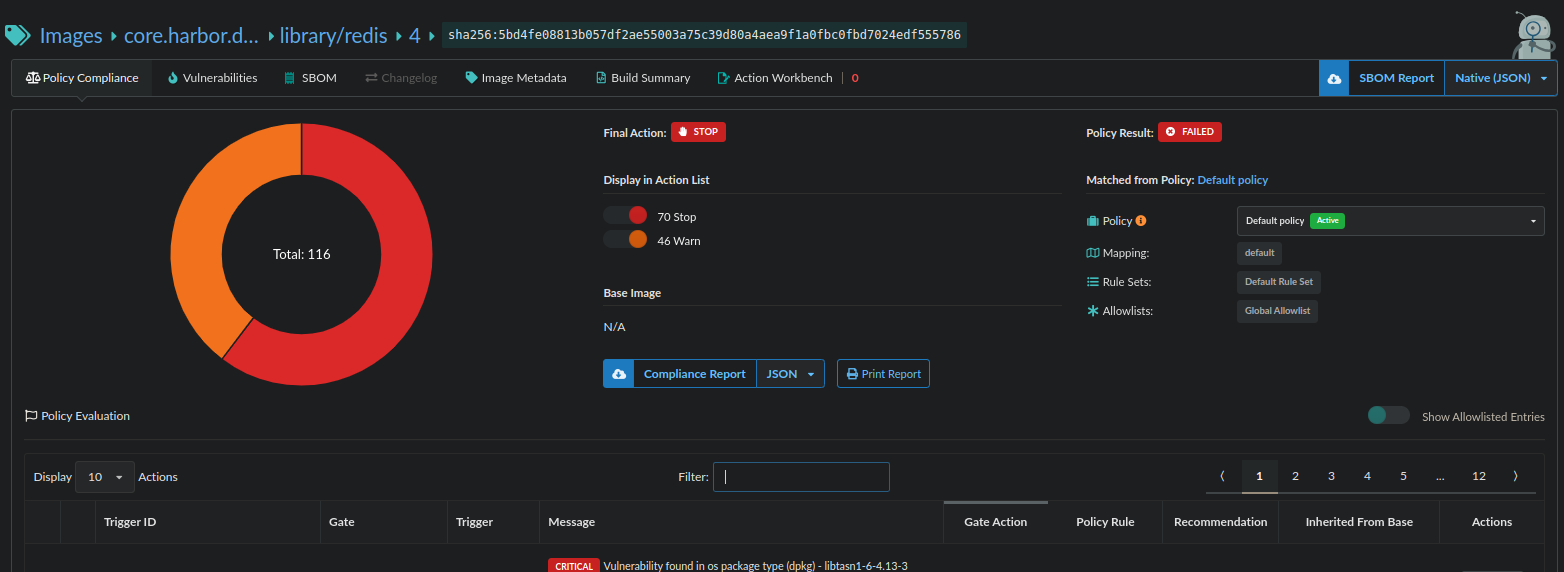This screenshot has height=572, width=1564.
Task: Open the Image Metadata tab
Action: (x=516, y=78)
